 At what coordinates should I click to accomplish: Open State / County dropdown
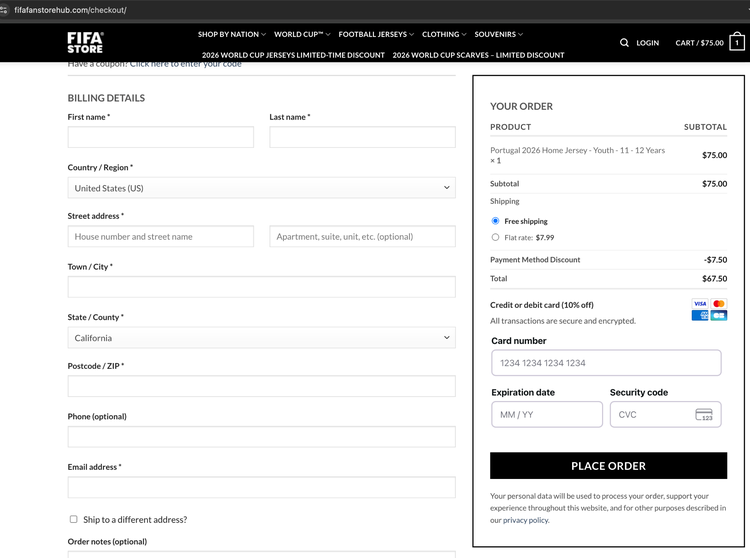261,338
